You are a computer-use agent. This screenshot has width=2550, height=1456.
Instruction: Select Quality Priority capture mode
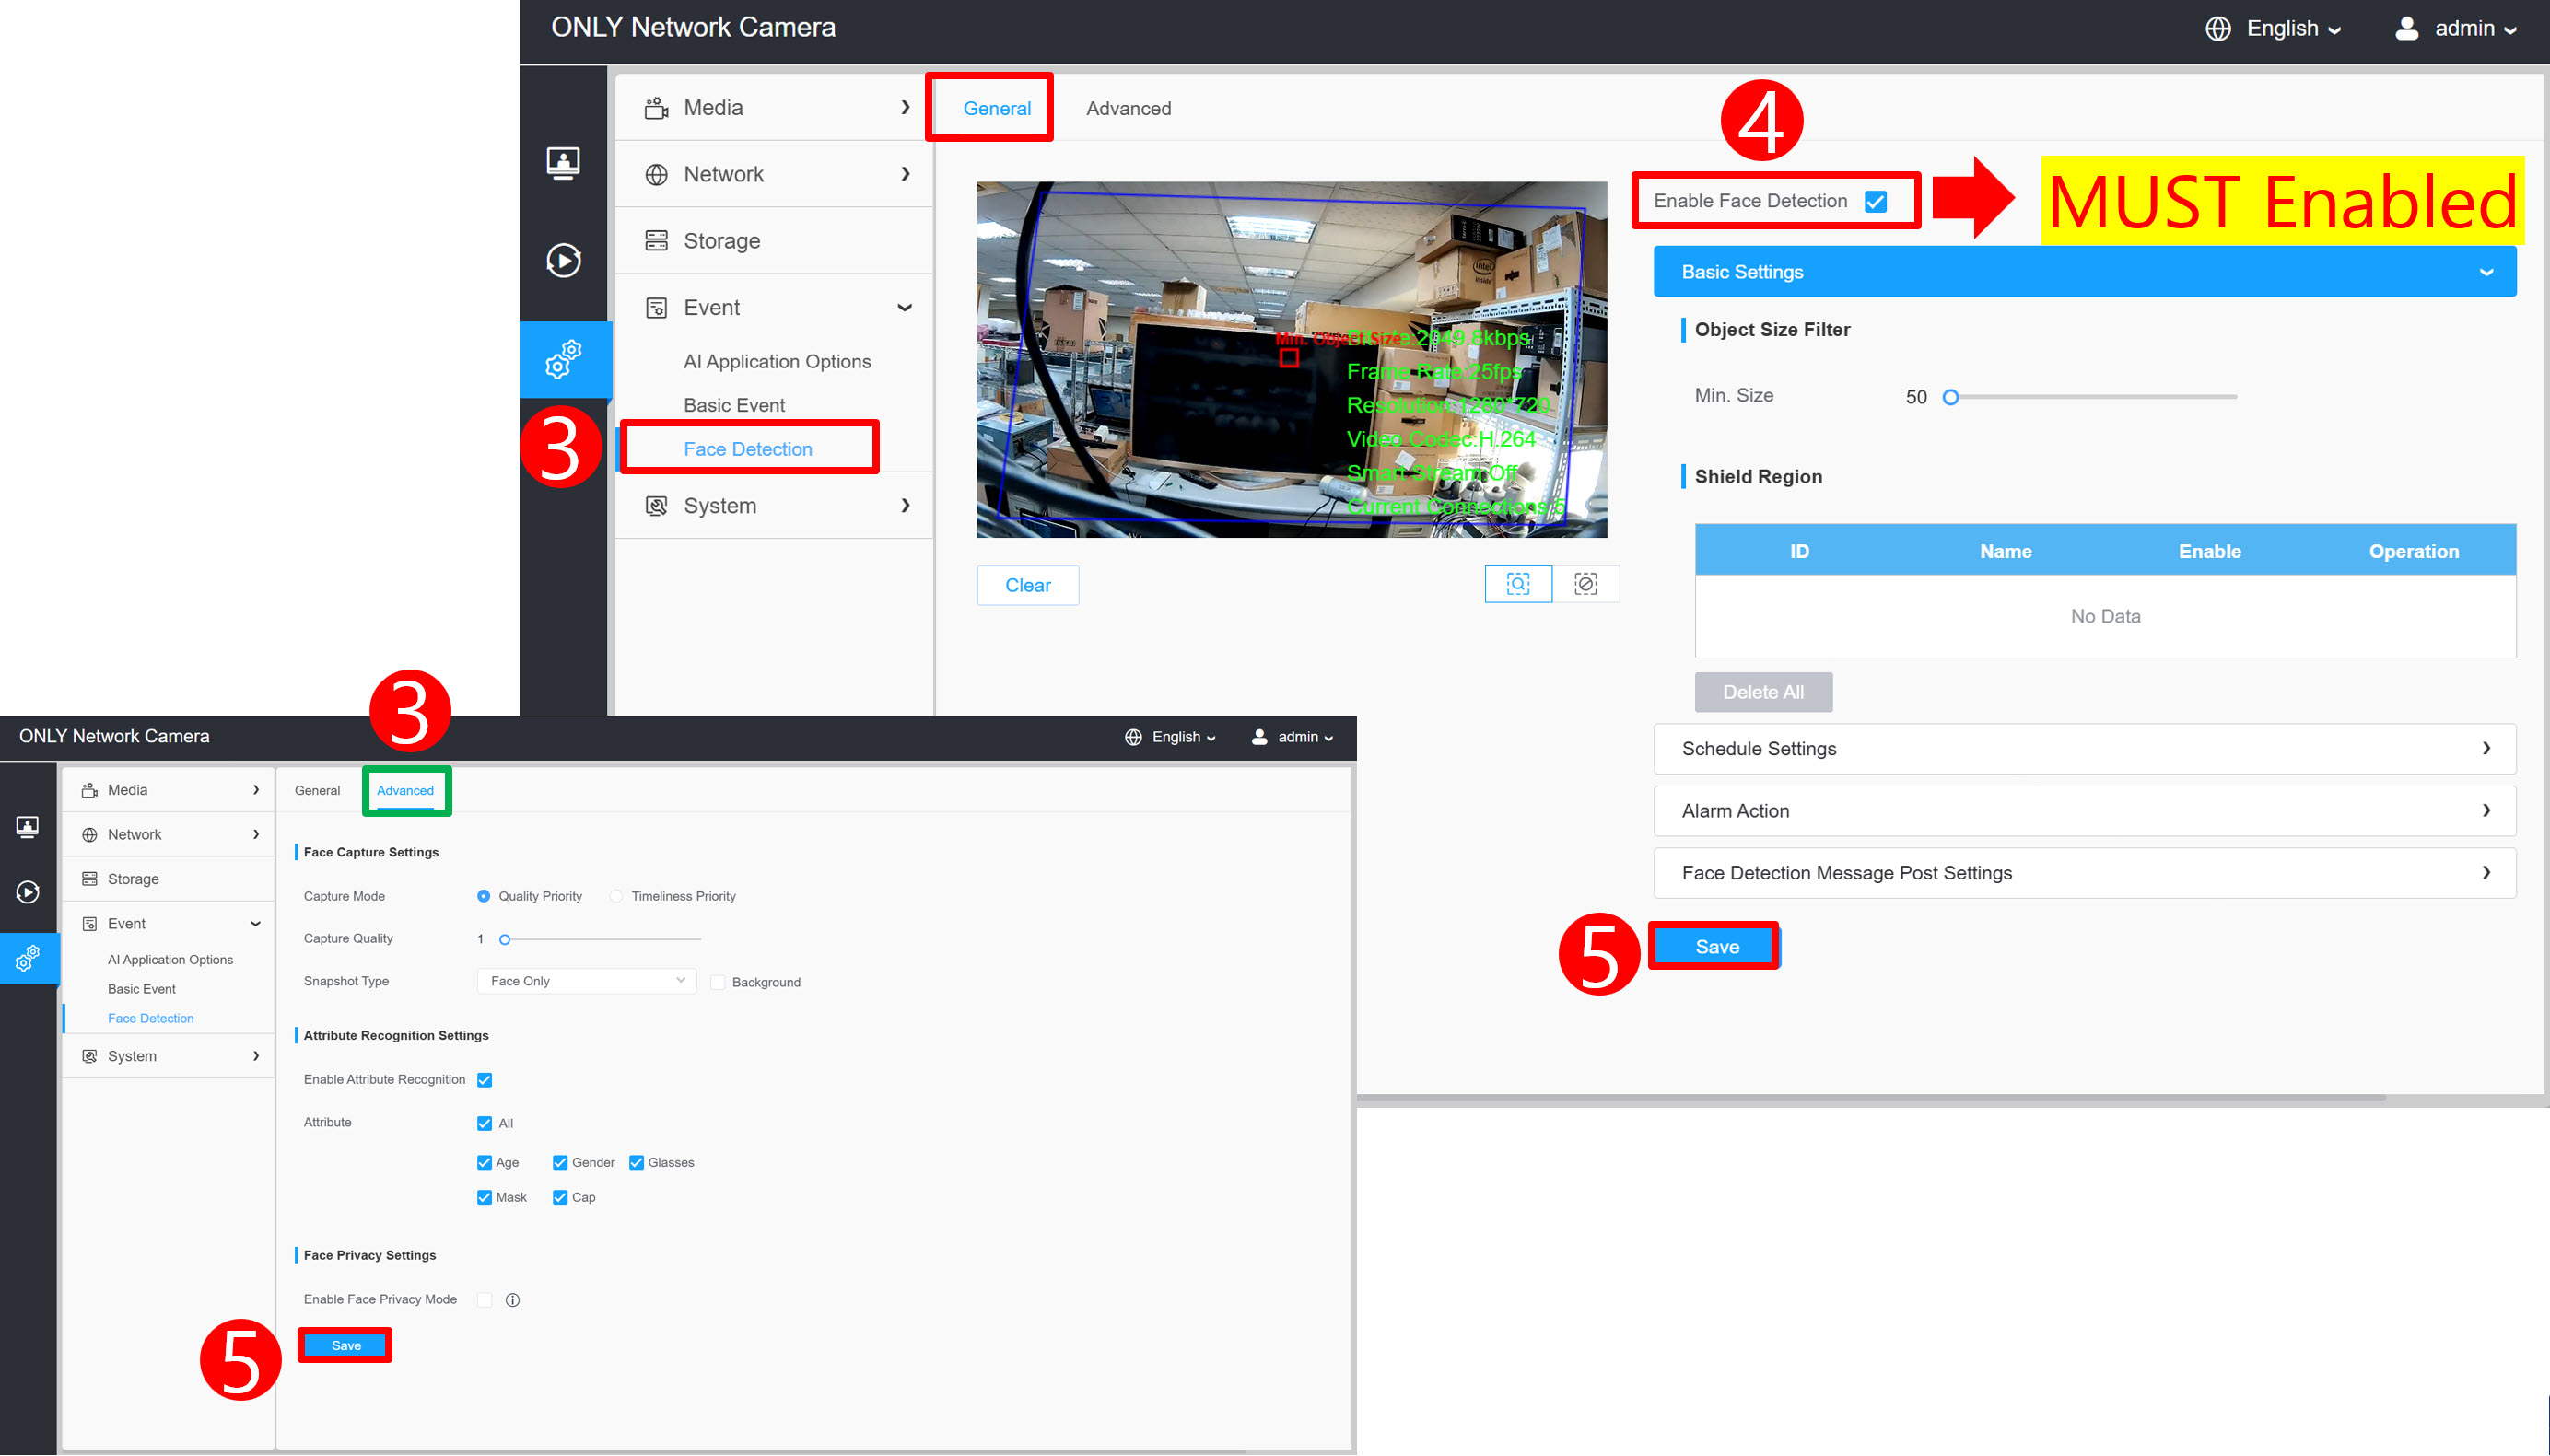point(484,896)
